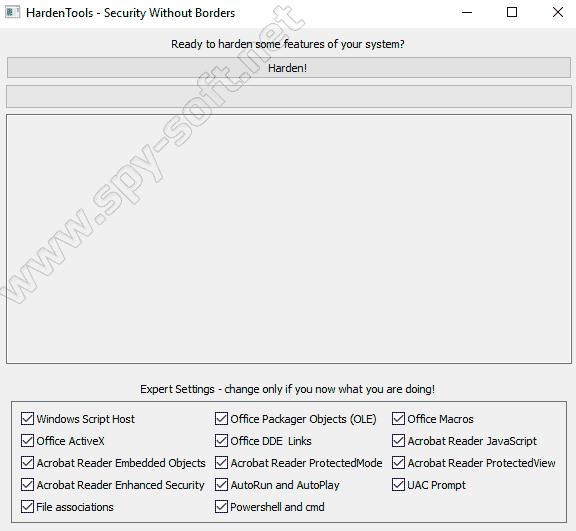Image resolution: width=576 pixels, height=531 pixels.
Task: Toggle Acrobat Reader Enhanced Security checkbox
Action: pos(27,485)
